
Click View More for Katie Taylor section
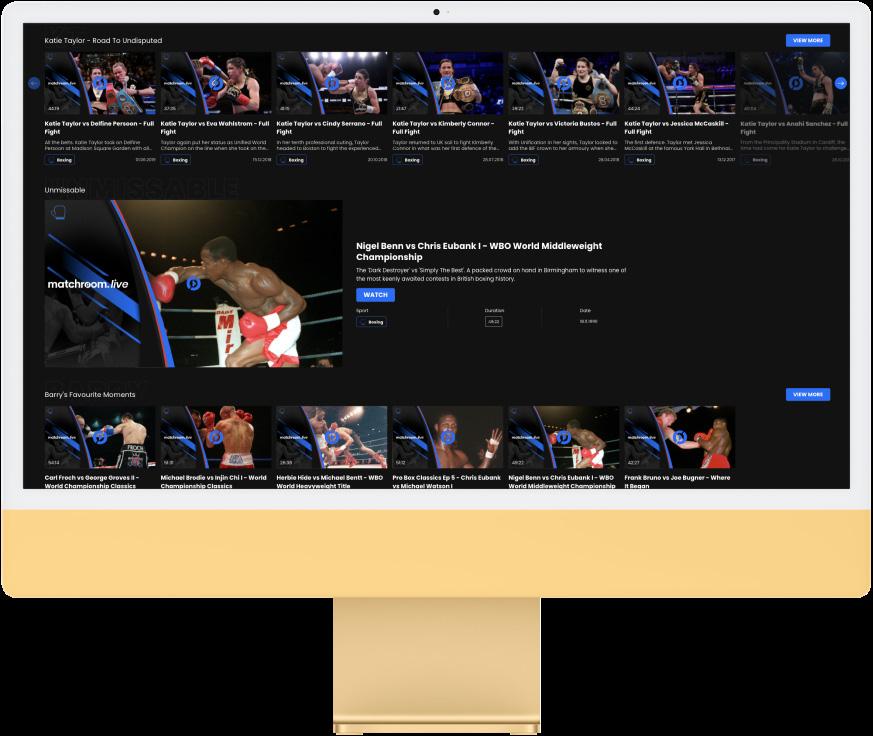point(808,40)
